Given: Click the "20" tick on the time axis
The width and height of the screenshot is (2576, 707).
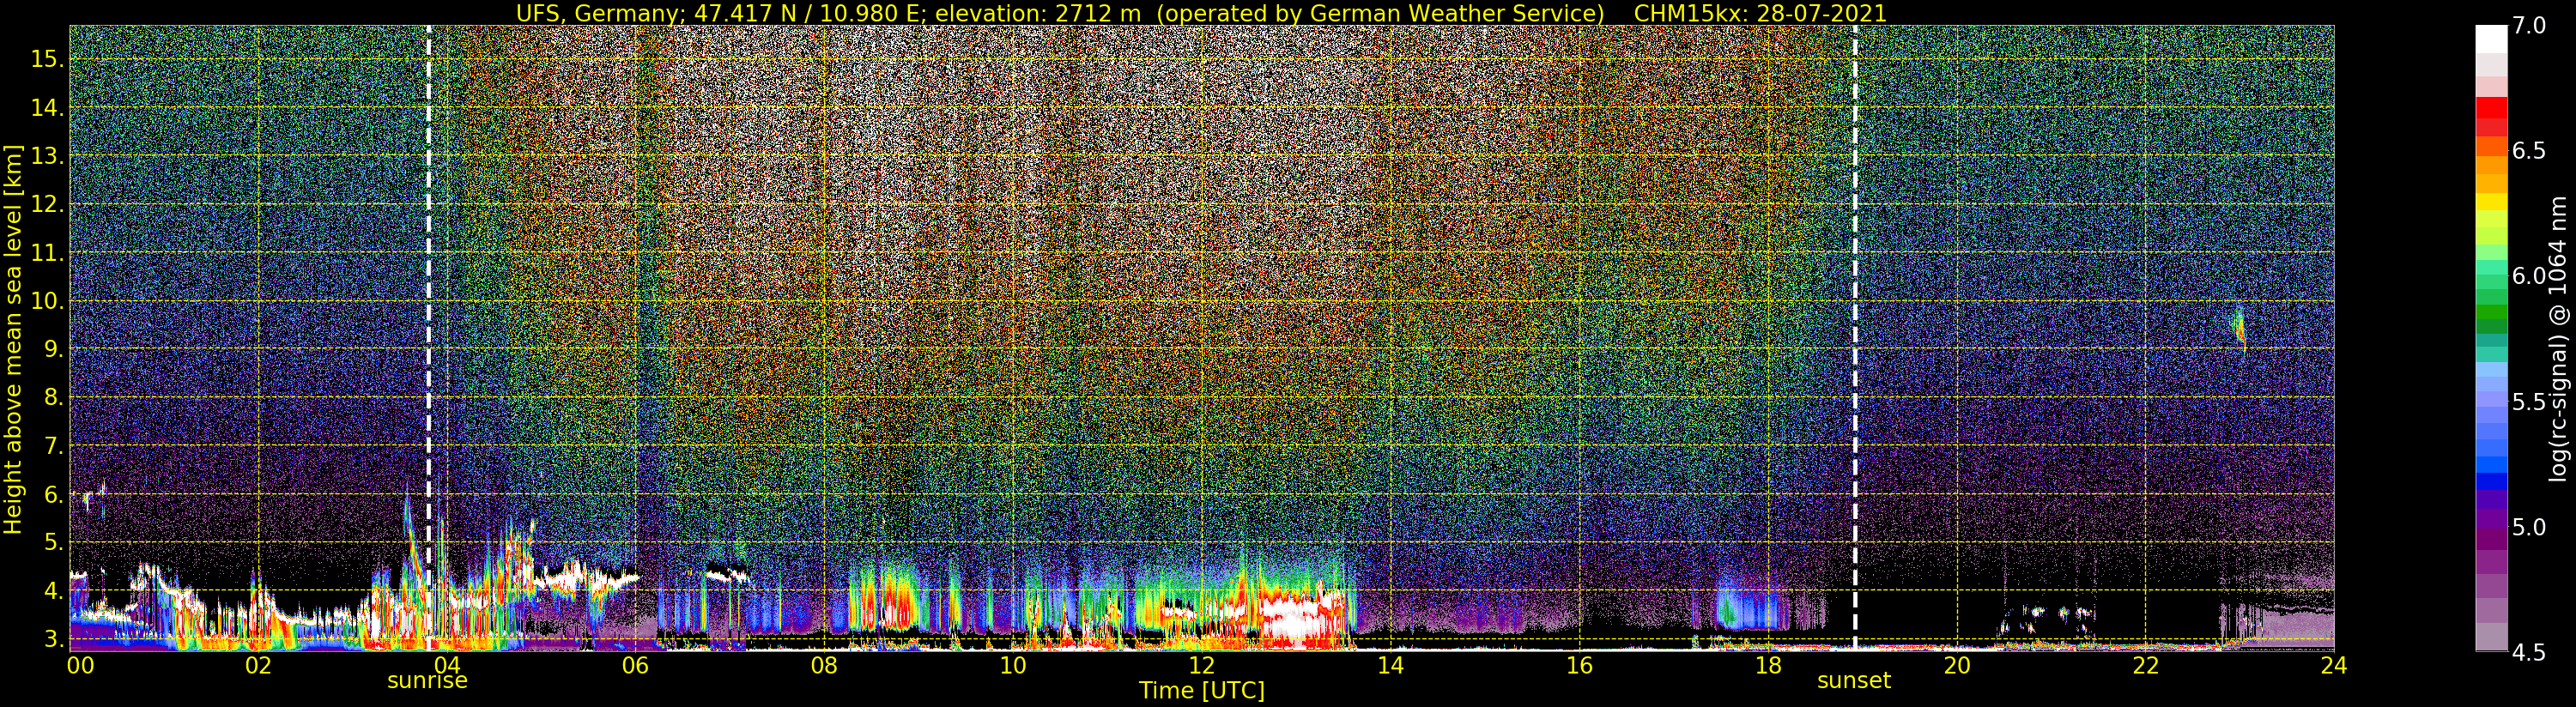Looking at the screenshot, I should point(1956,665).
